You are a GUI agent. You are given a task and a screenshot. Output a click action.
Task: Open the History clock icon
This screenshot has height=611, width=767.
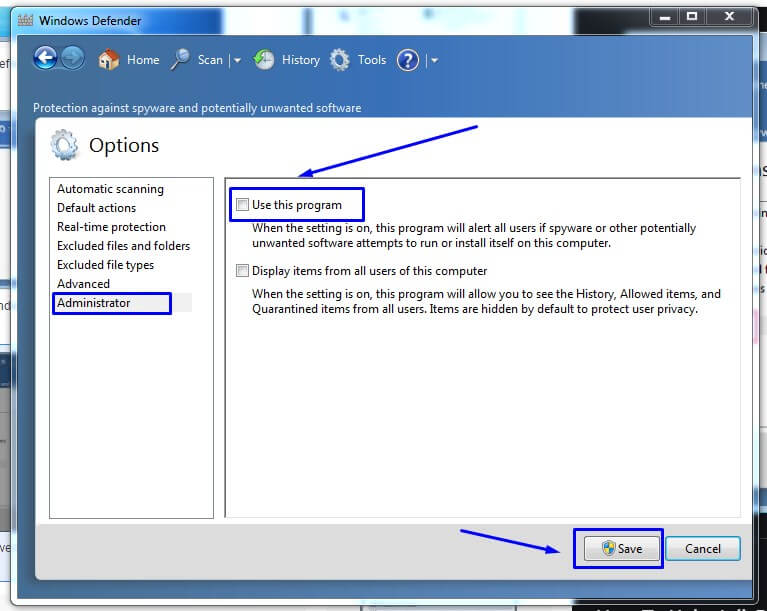pyautogui.click(x=264, y=60)
